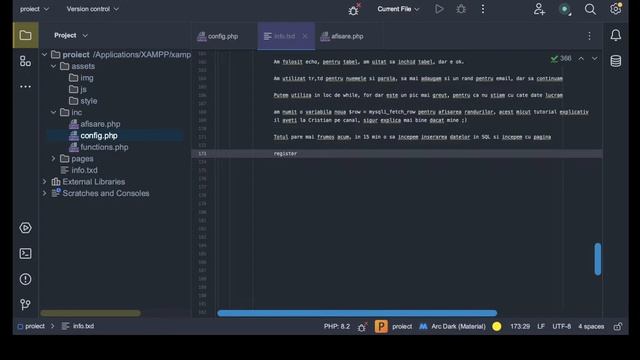Go to previous highlighted problem arrow

click(x=581, y=59)
